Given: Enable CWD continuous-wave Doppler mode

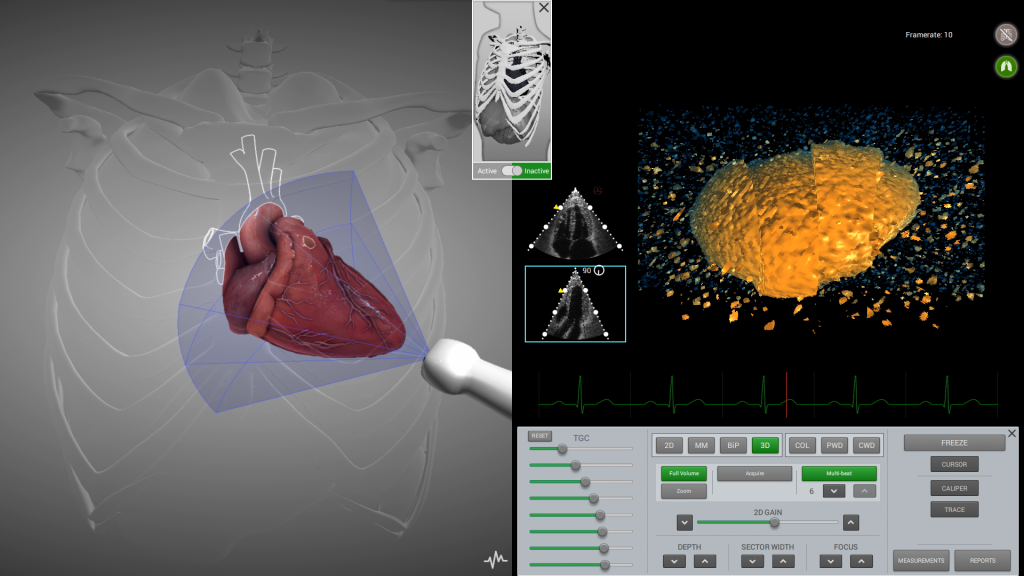Looking at the screenshot, I should click(867, 445).
